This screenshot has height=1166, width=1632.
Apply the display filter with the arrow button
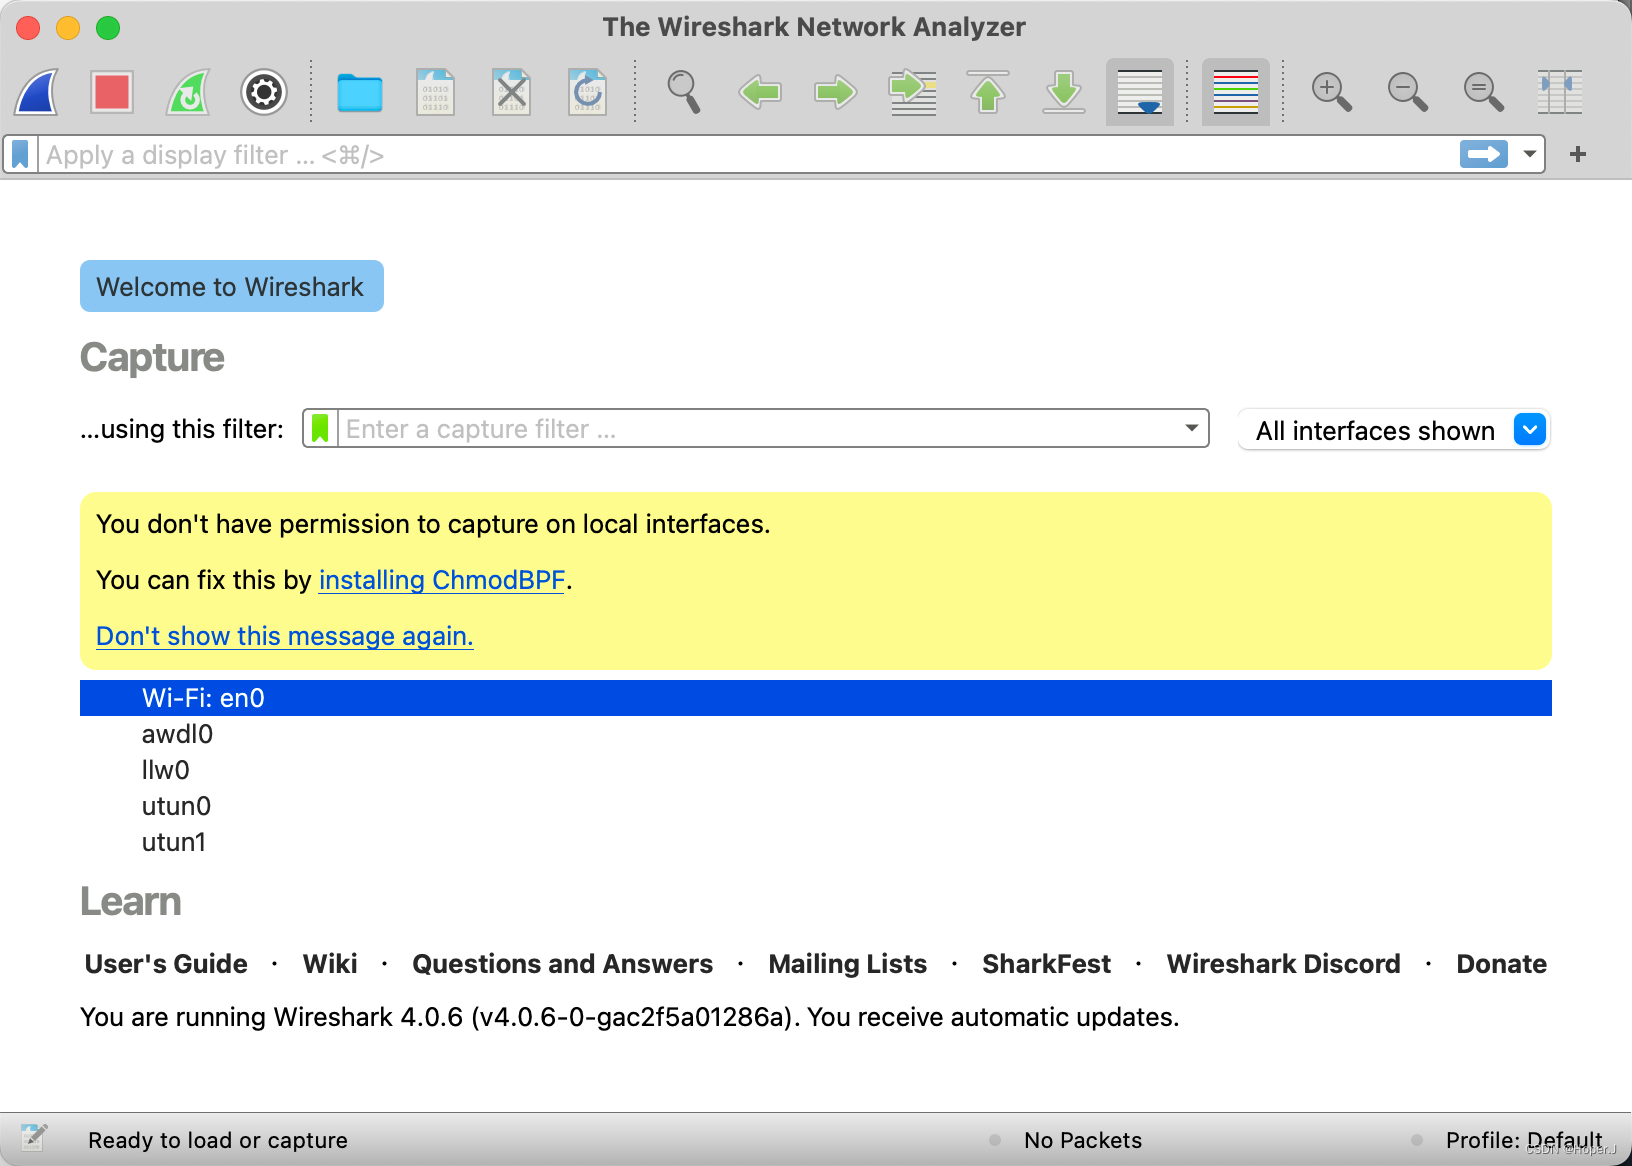(1484, 154)
